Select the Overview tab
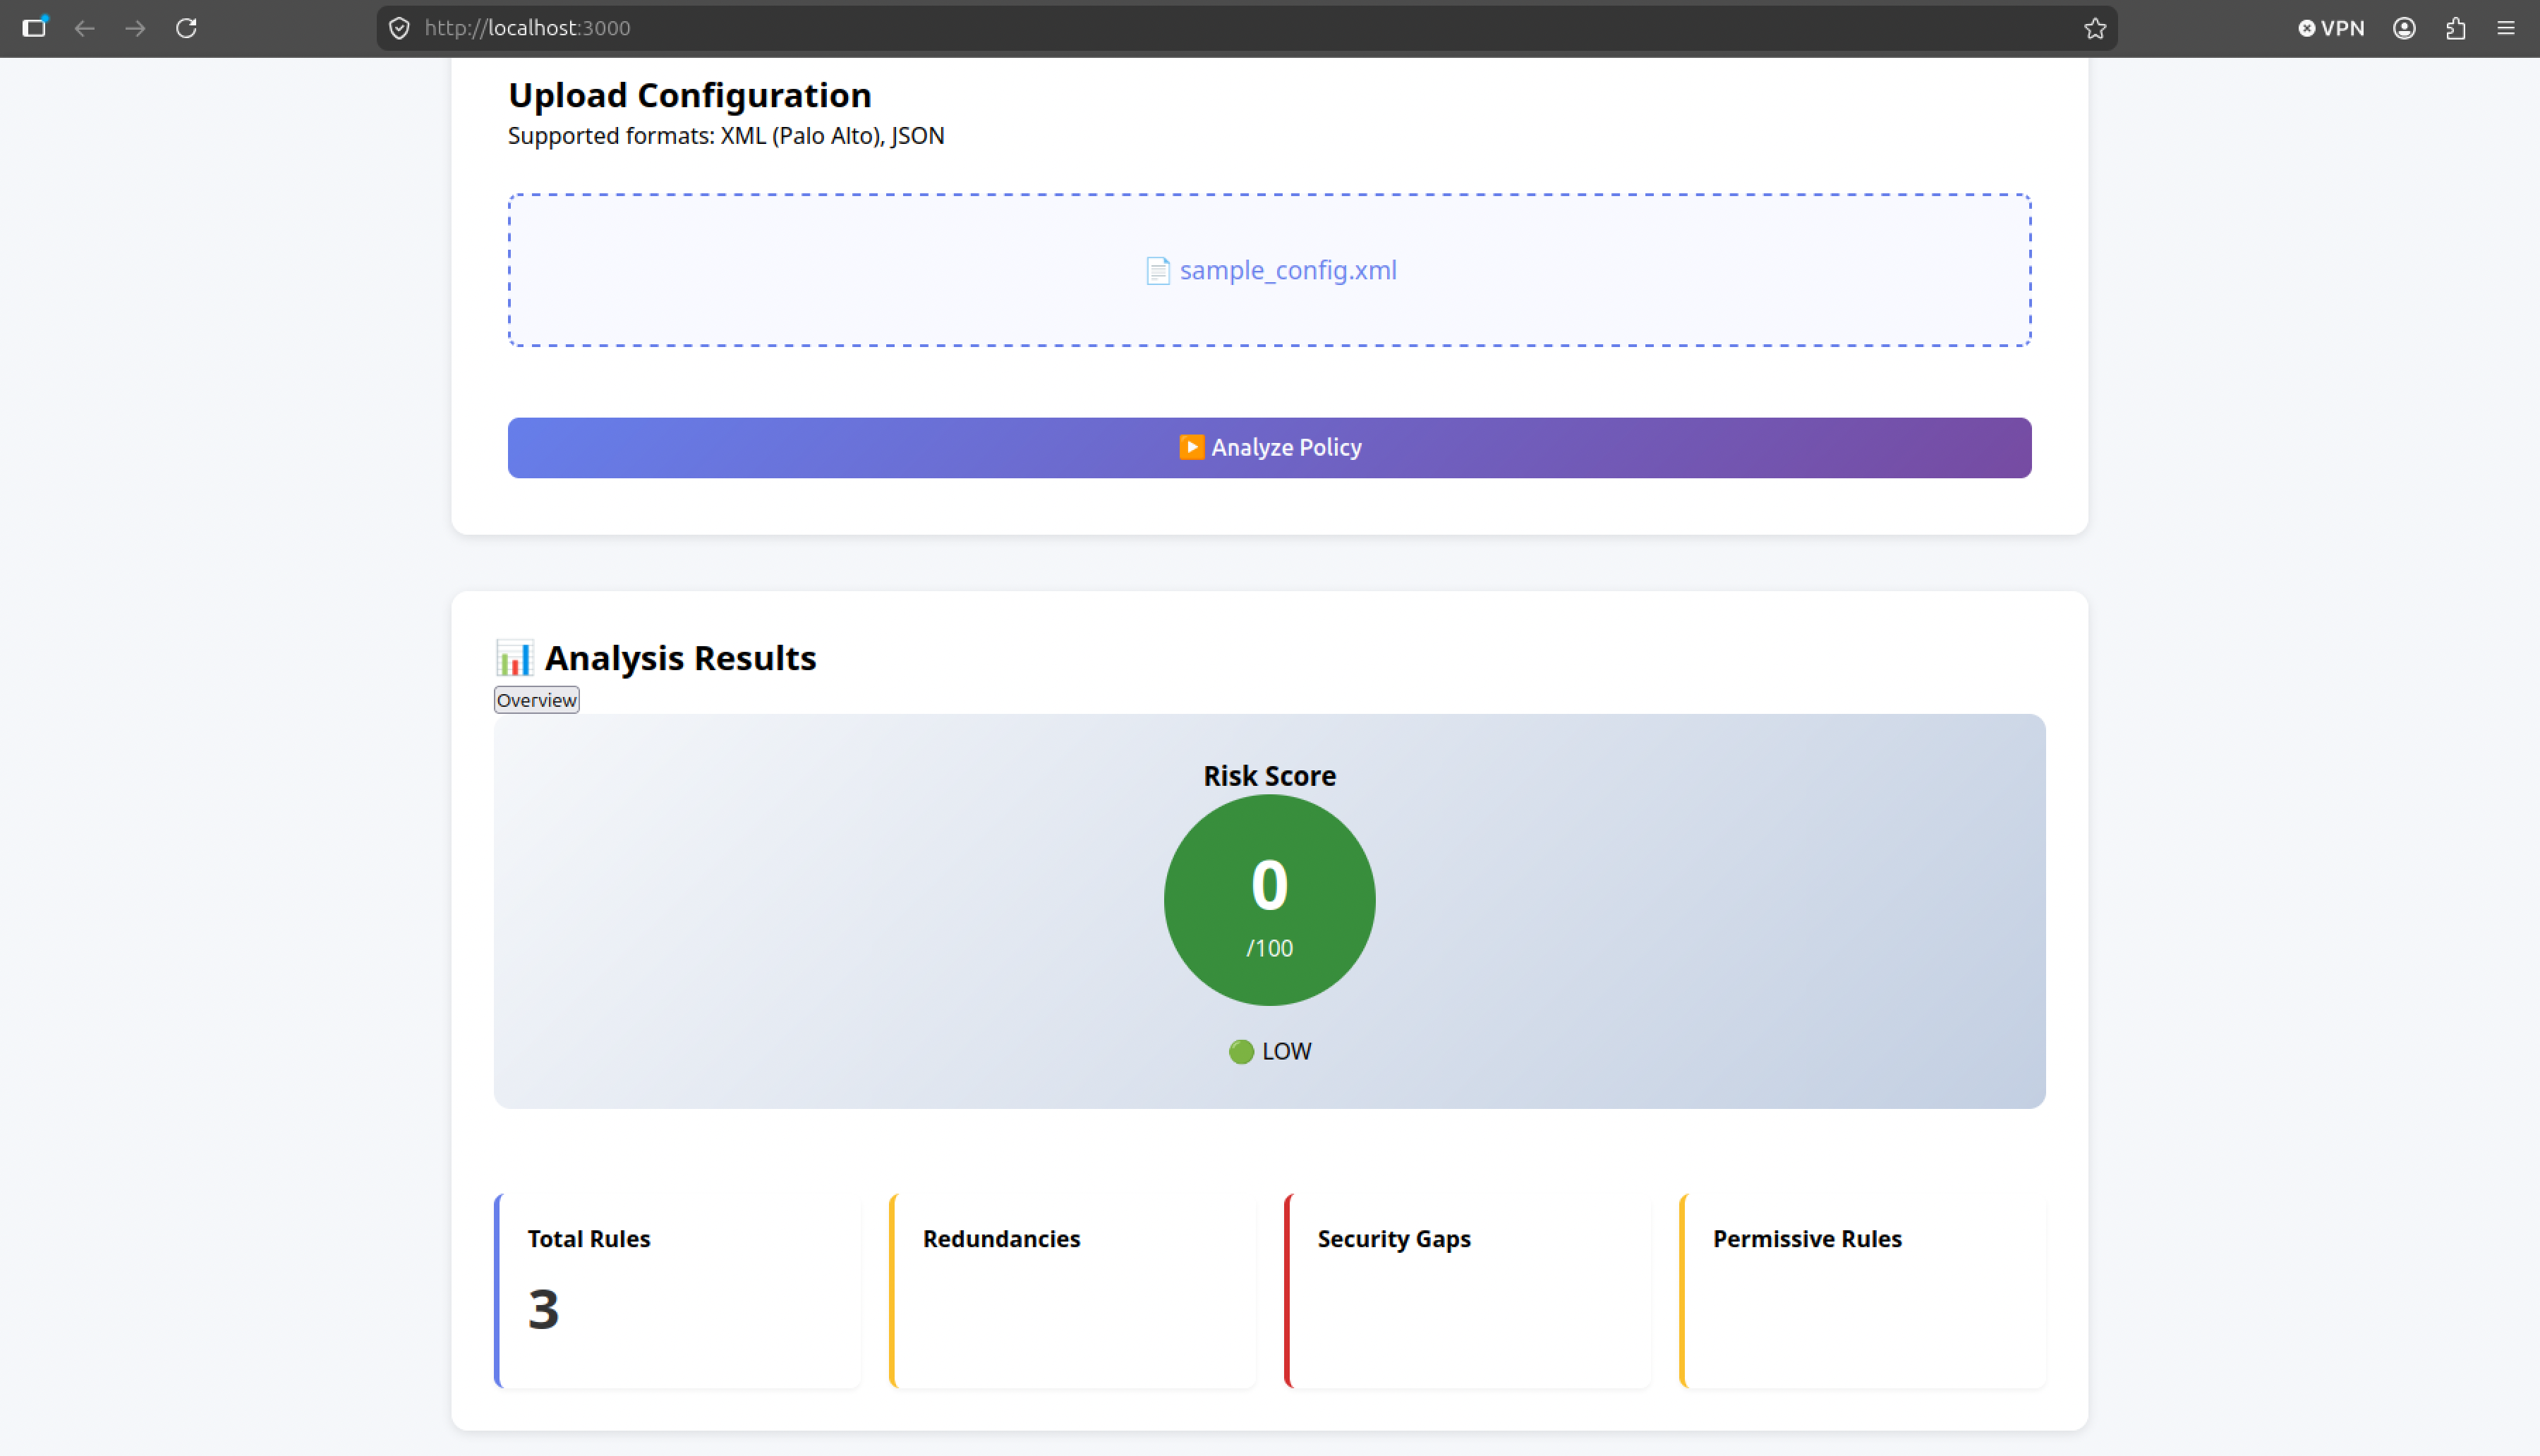Screen dimensions: 2540x1456 (x=537, y=700)
